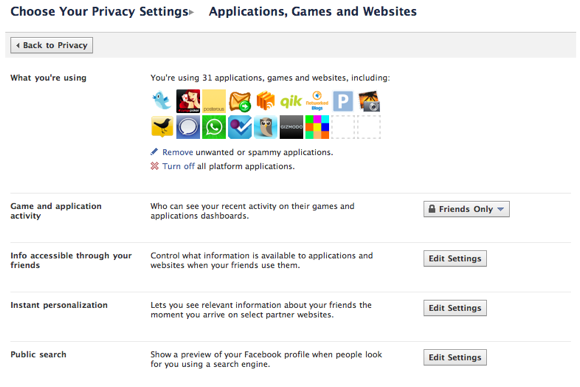Open the Networked Blogs app icon
This screenshot has height=387, width=580.
pos(317,101)
